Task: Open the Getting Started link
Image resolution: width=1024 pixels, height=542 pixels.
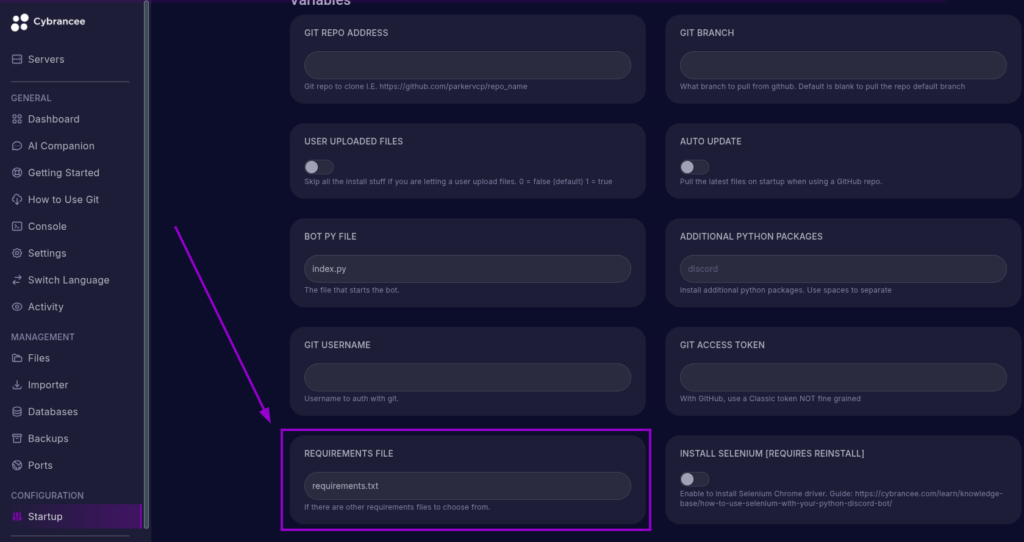Action: [x=63, y=173]
